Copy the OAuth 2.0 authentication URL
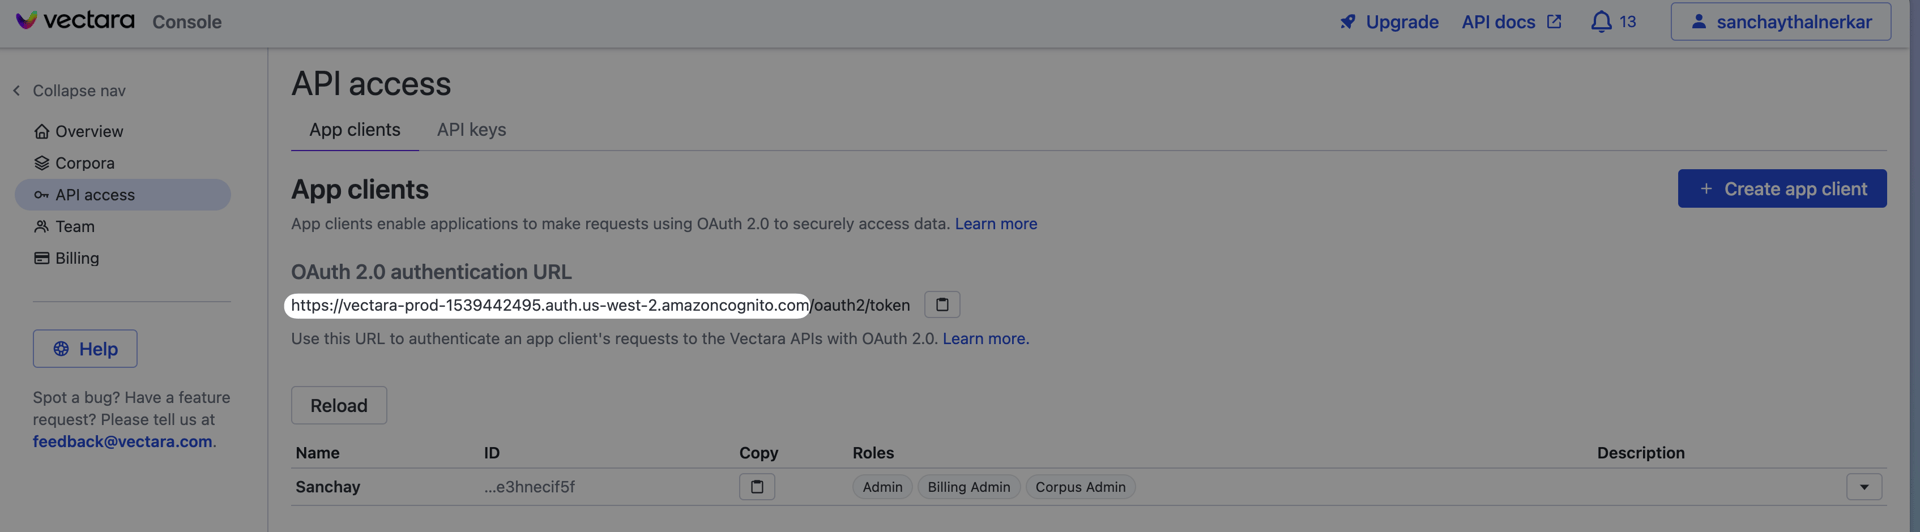Screen dimensions: 1920x532 tap(941, 304)
